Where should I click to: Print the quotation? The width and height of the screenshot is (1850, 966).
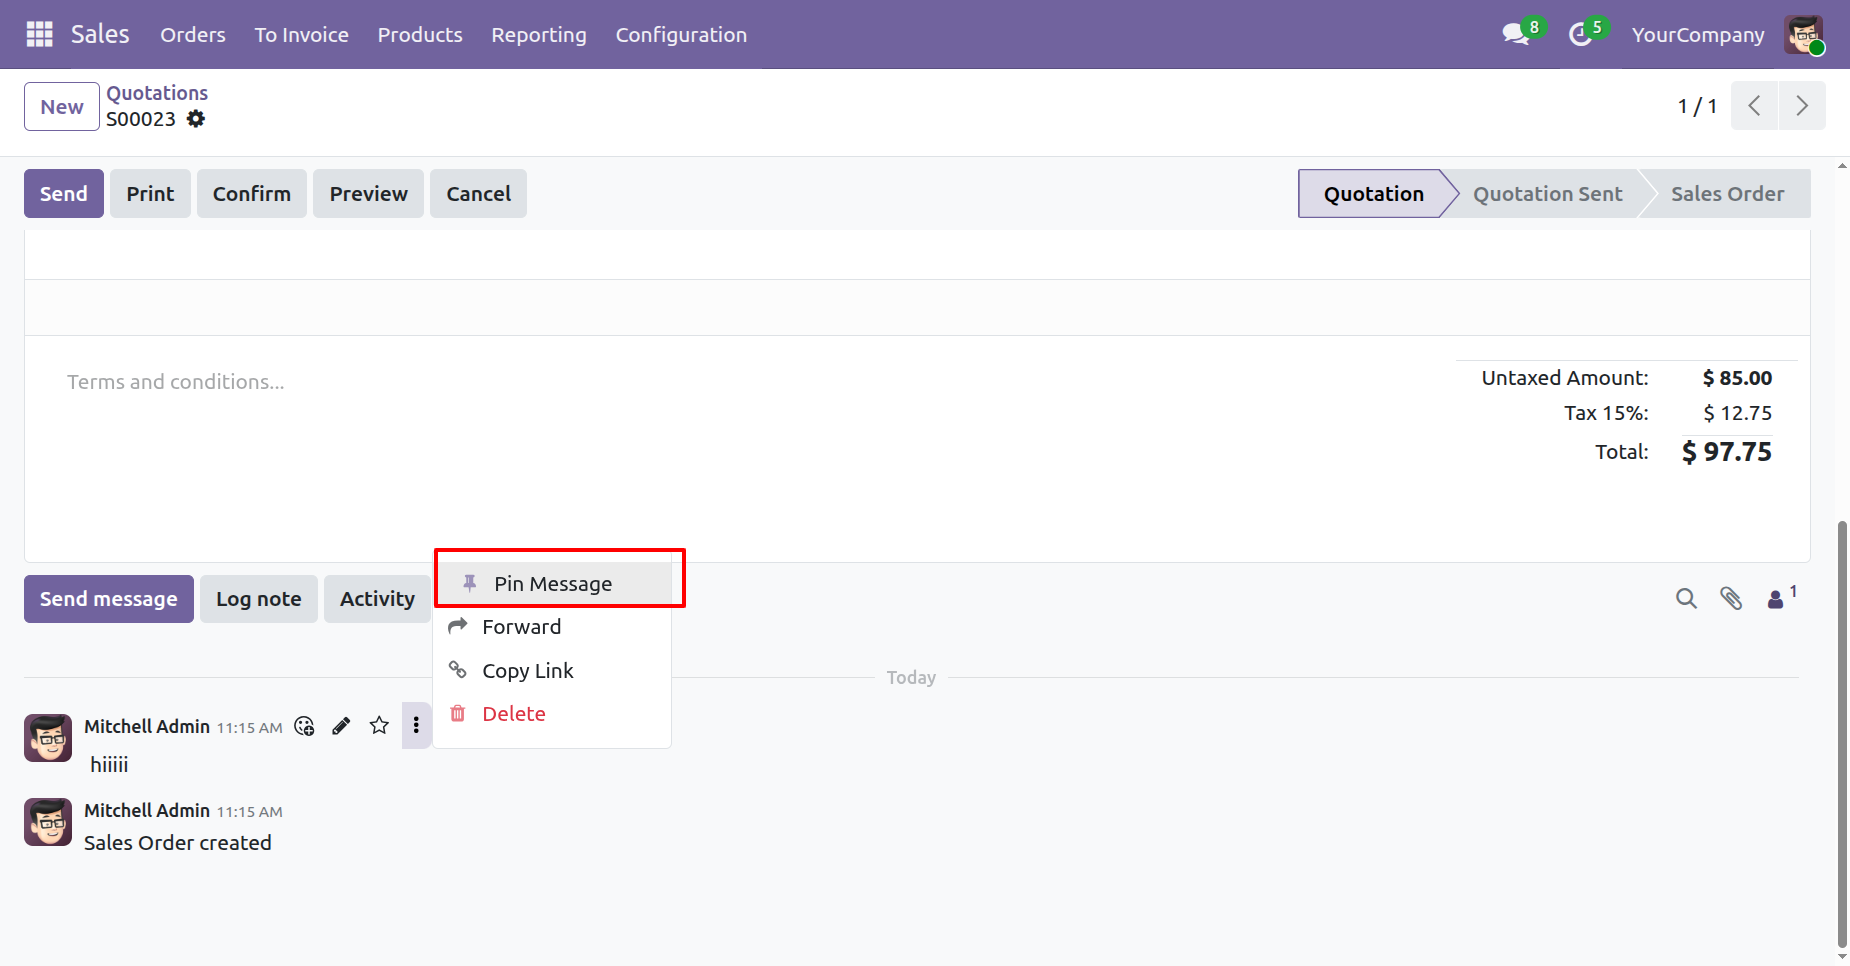(150, 194)
